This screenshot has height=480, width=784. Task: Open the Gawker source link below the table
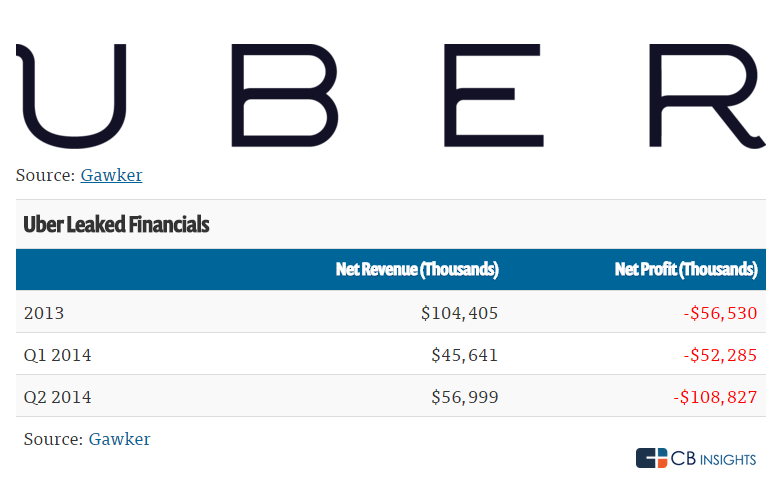[119, 438]
